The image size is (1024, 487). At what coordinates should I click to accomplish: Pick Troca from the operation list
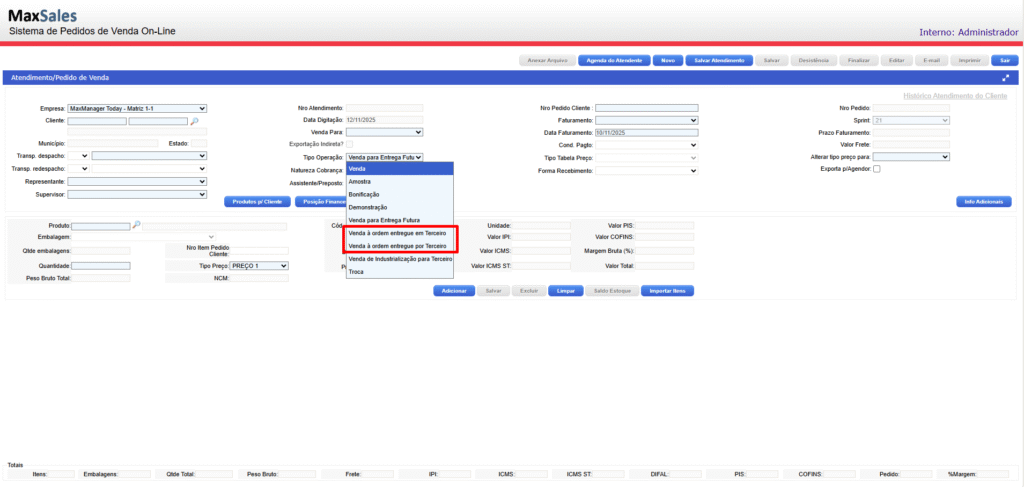pos(356,272)
